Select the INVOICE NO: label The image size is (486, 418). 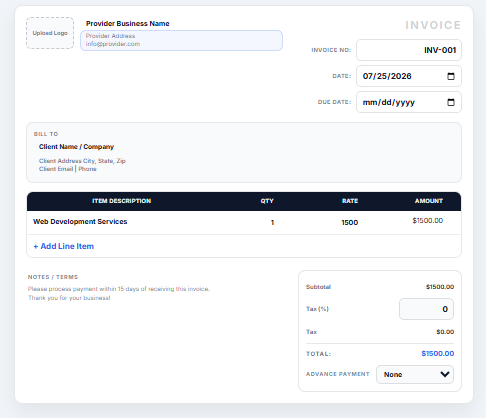click(331, 50)
